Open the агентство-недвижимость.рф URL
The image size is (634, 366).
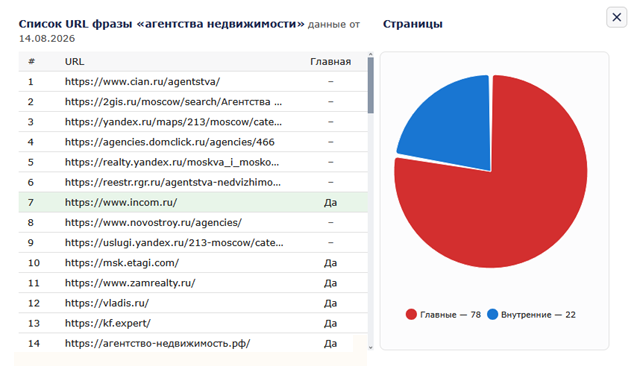157,344
